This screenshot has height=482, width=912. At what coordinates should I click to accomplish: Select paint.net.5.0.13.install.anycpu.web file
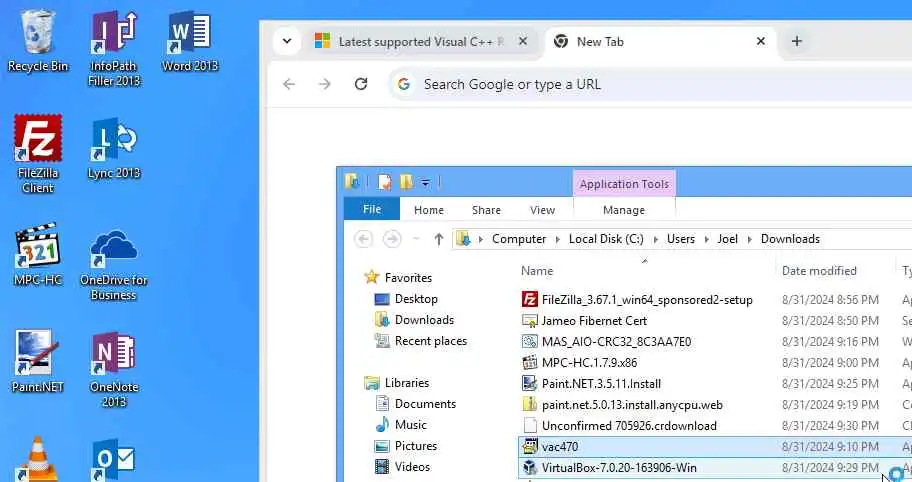coord(632,405)
